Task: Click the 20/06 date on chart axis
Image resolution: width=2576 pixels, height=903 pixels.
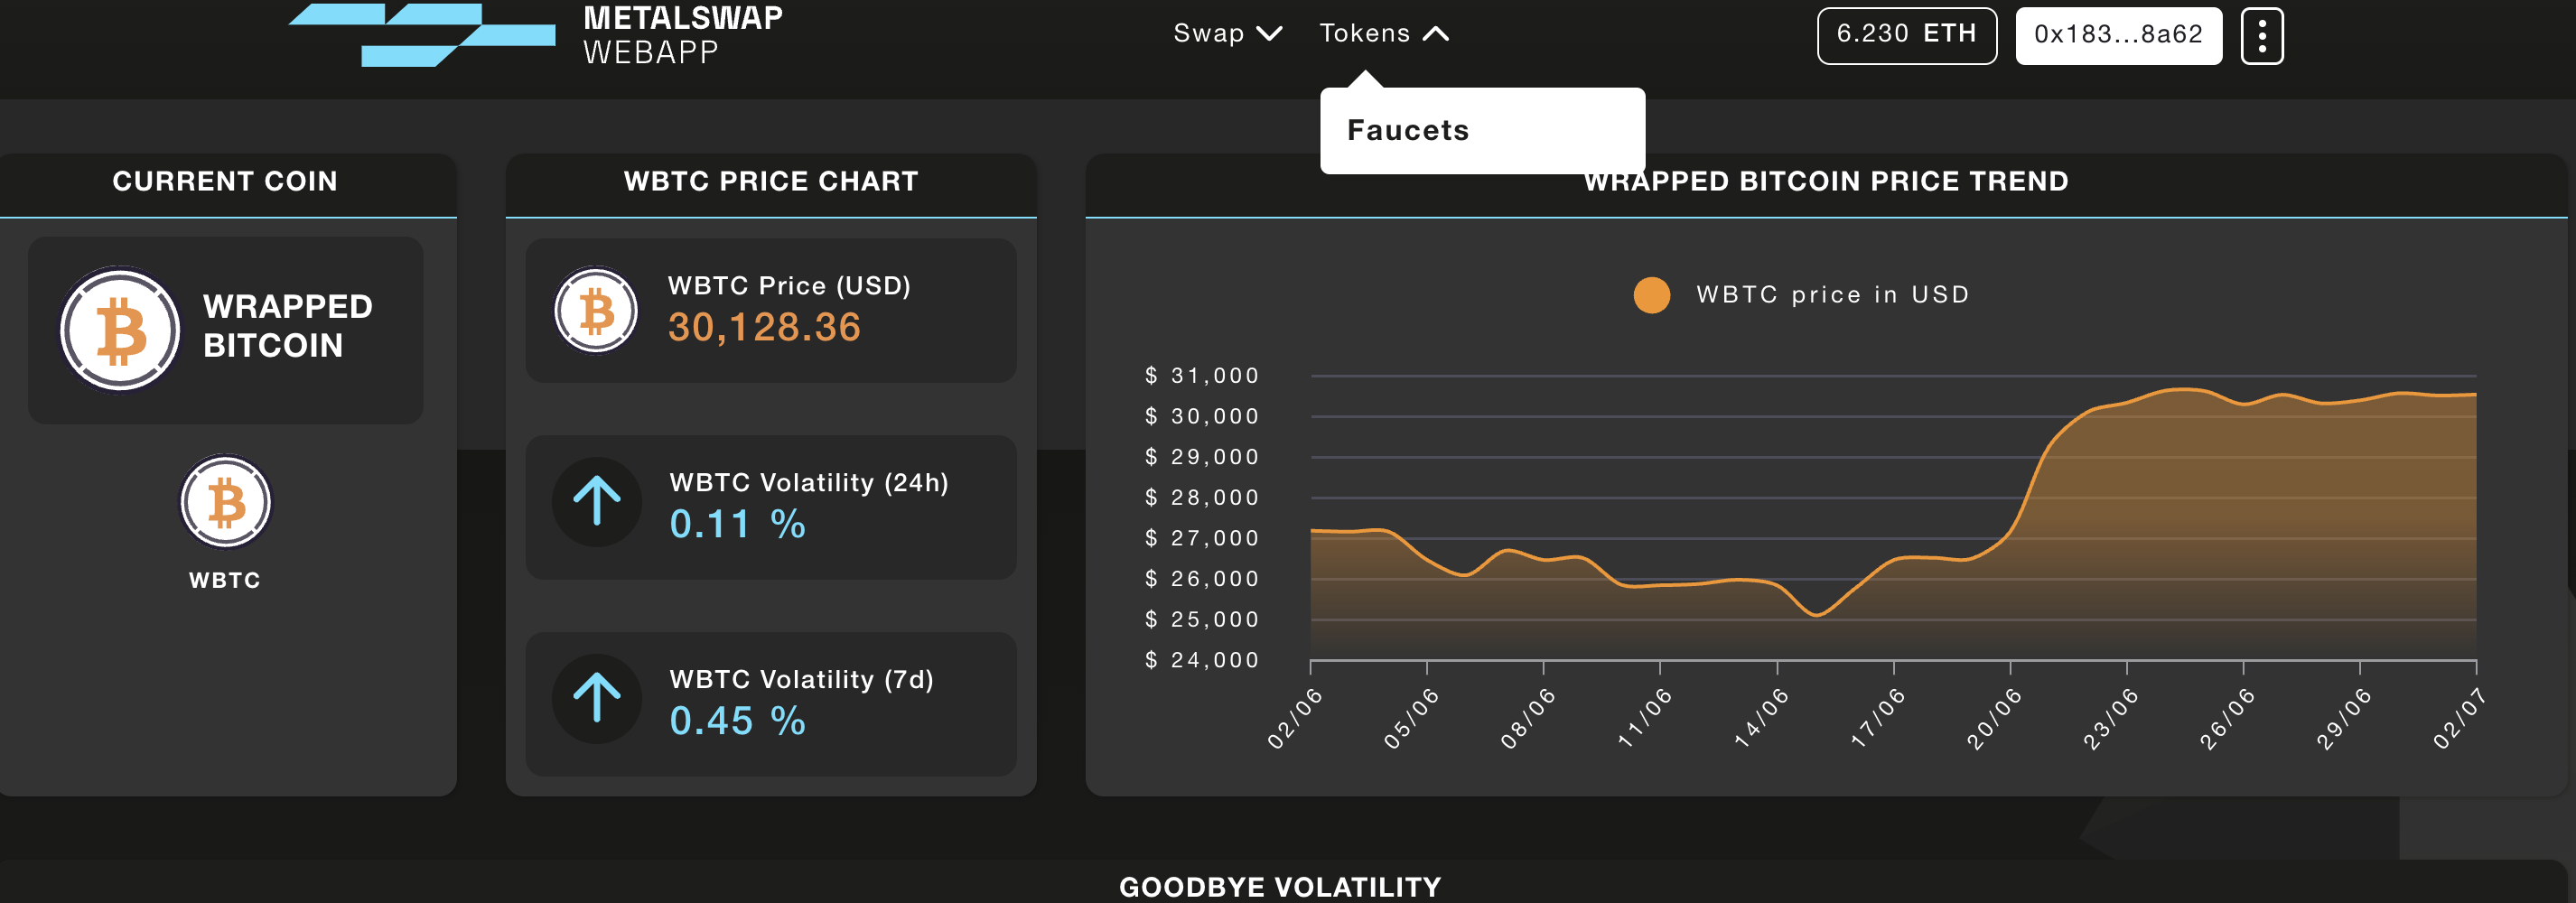Action: [1994, 719]
